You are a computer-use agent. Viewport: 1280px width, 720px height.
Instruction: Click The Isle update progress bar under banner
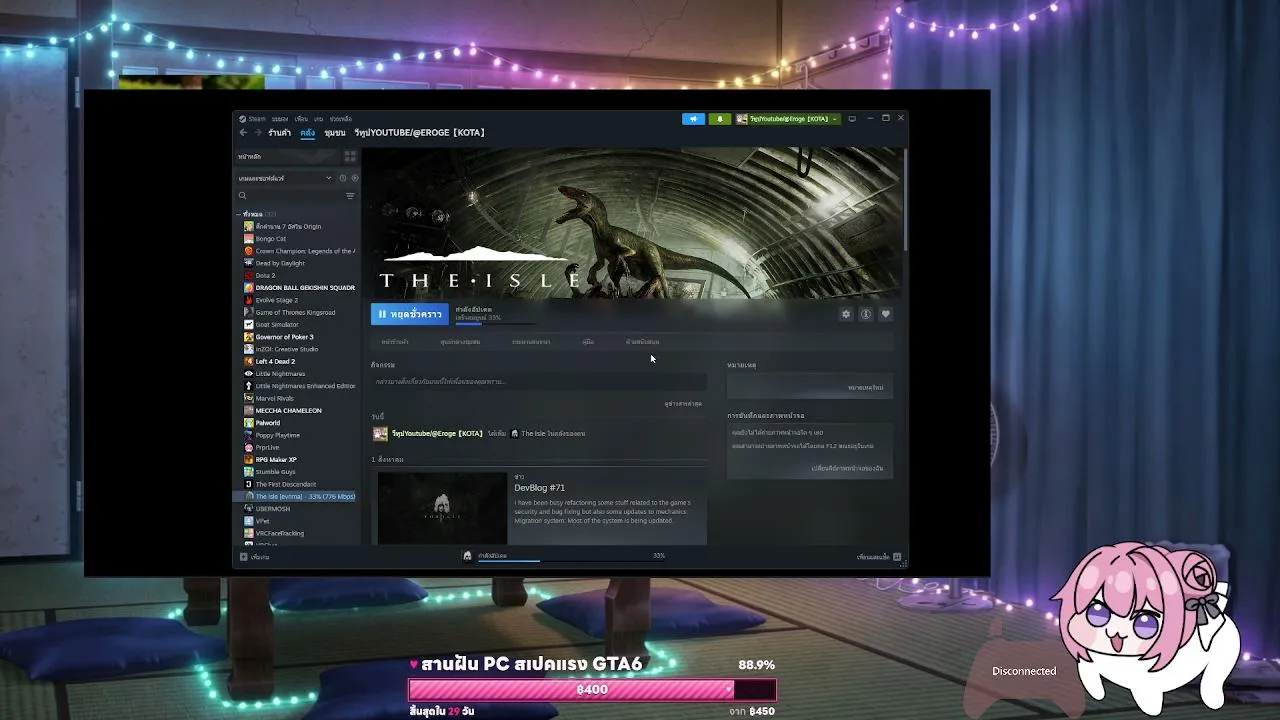point(495,323)
